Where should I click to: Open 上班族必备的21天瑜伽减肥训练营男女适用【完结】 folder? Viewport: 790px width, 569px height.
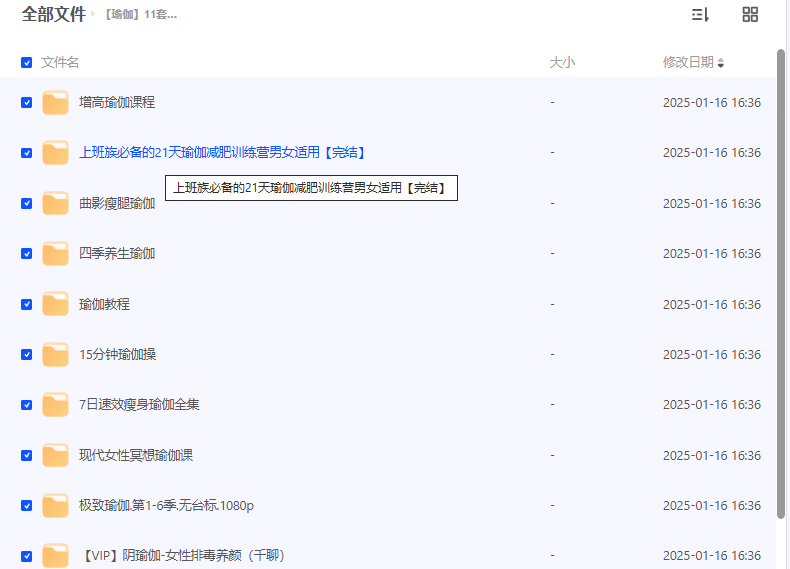pyautogui.click(x=222, y=153)
